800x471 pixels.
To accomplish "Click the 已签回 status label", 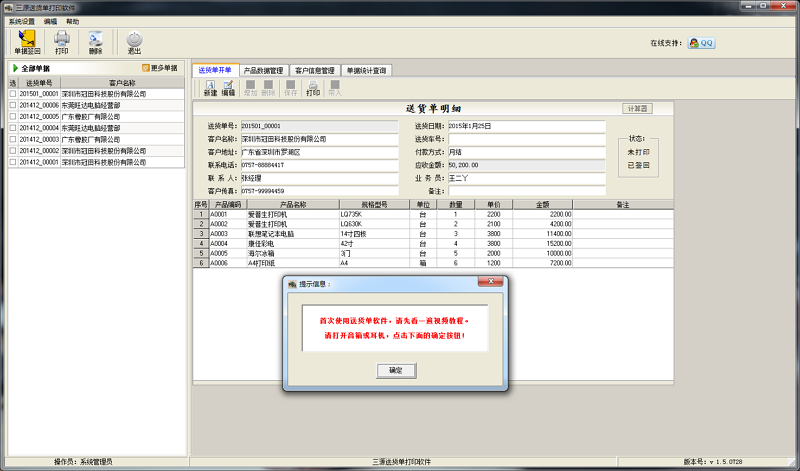I will click(x=638, y=165).
